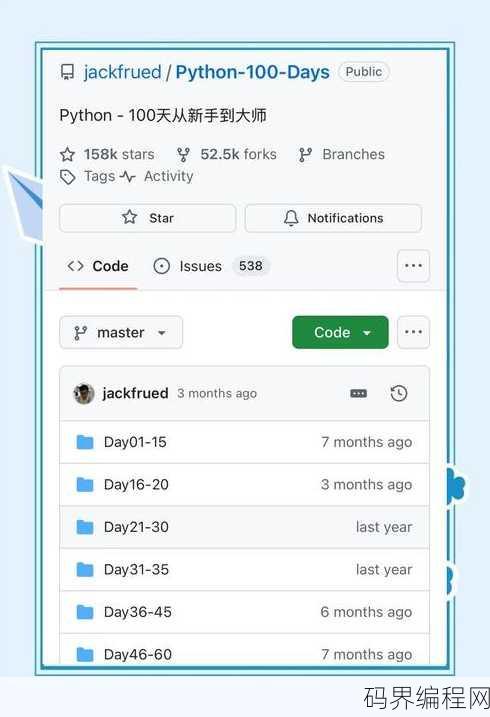
Task: Open the more options menu beside green Code
Action: click(413, 332)
